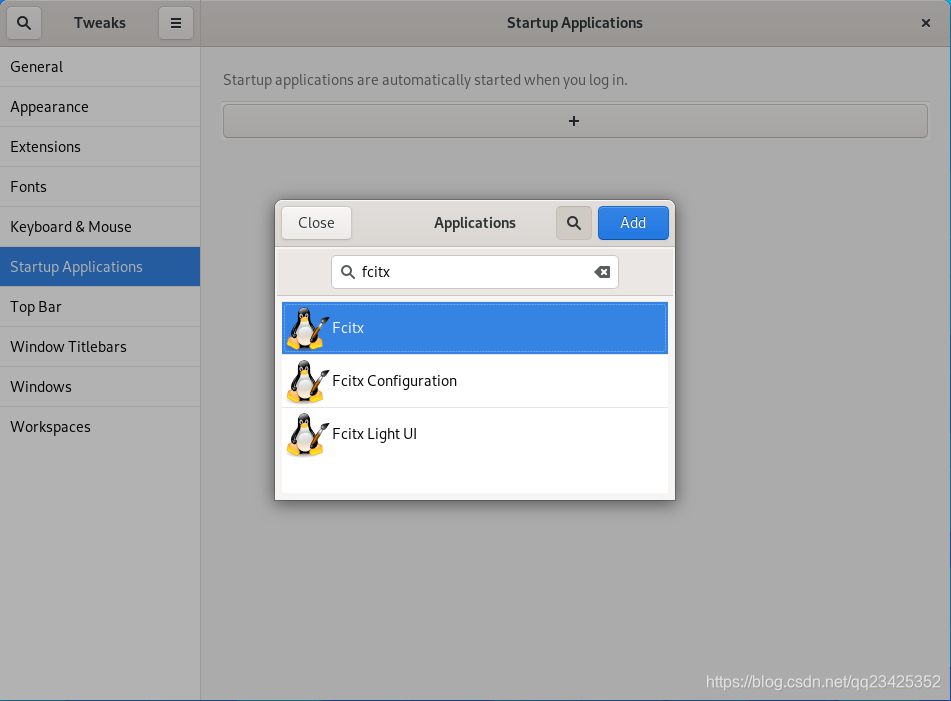
Task: Click the Fcitx penguin icon
Action: [307, 328]
